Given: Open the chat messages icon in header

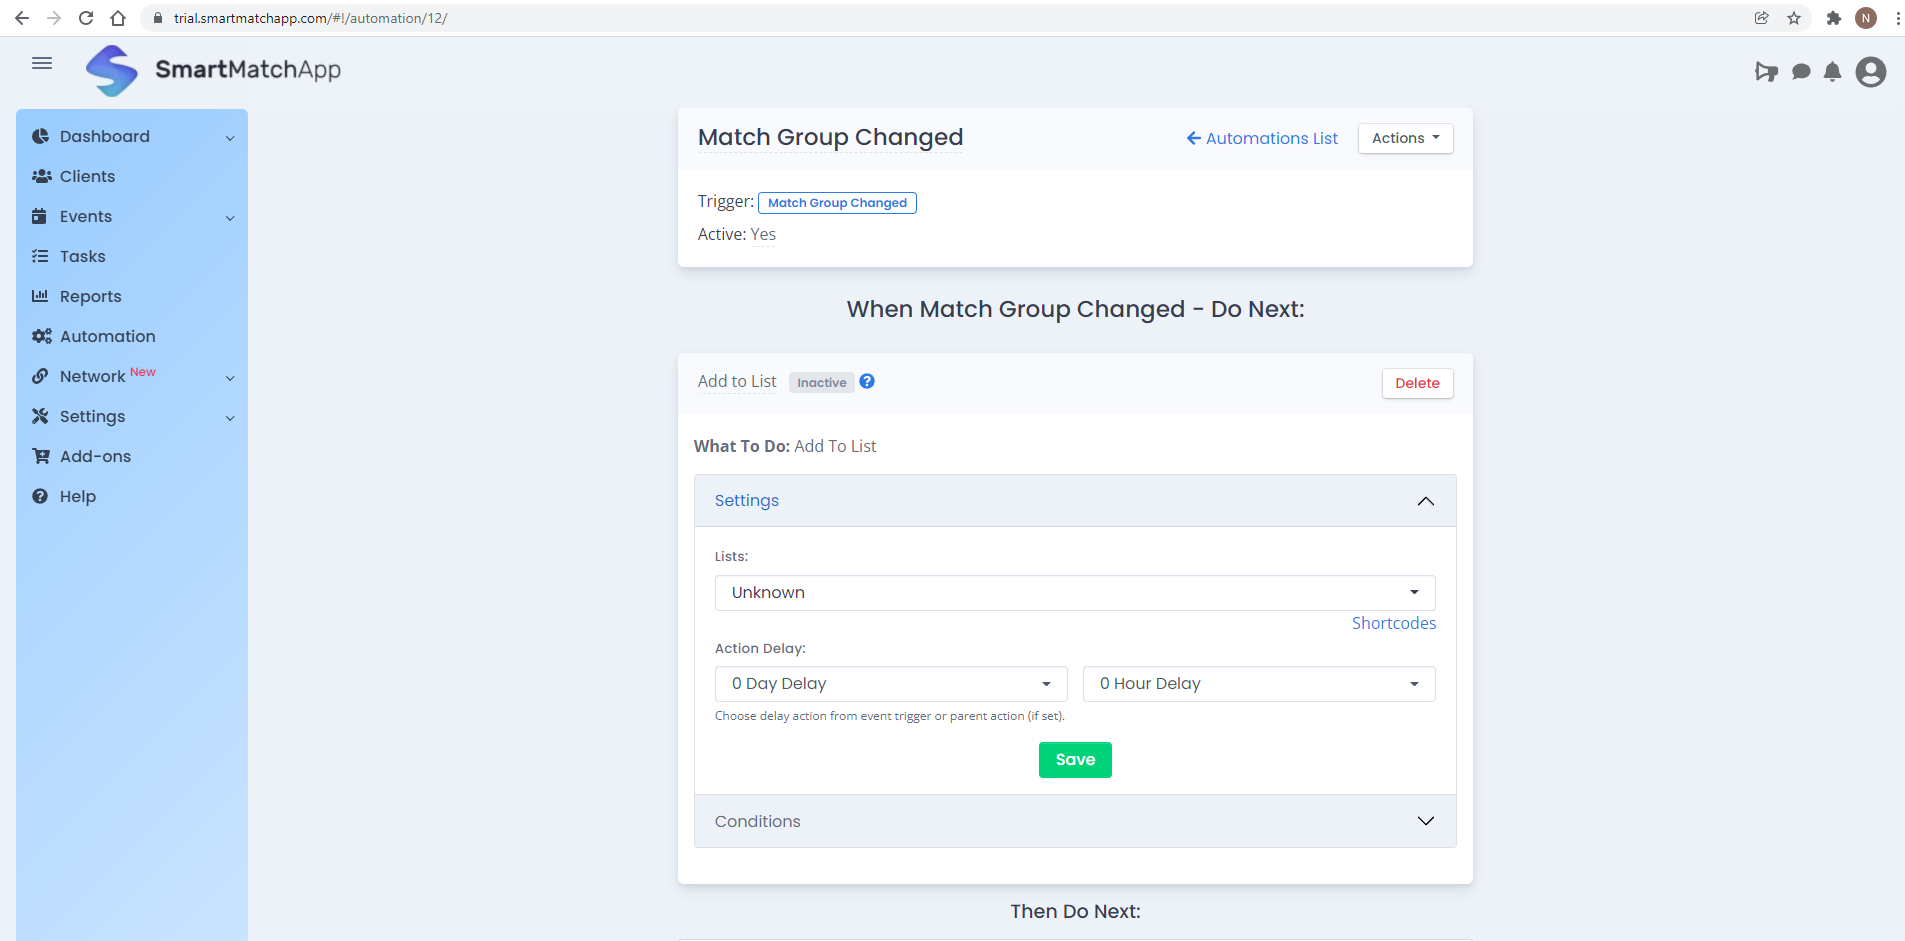Looking at the screenshot, I should pos(1800,71).
